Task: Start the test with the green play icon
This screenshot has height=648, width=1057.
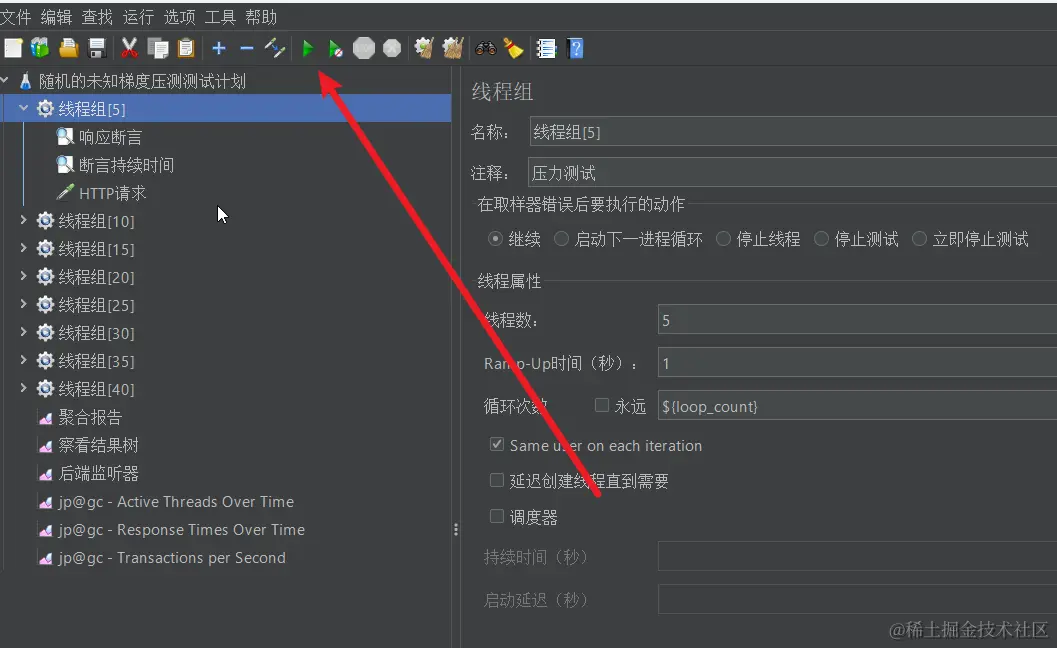Action: click(307, 47)
